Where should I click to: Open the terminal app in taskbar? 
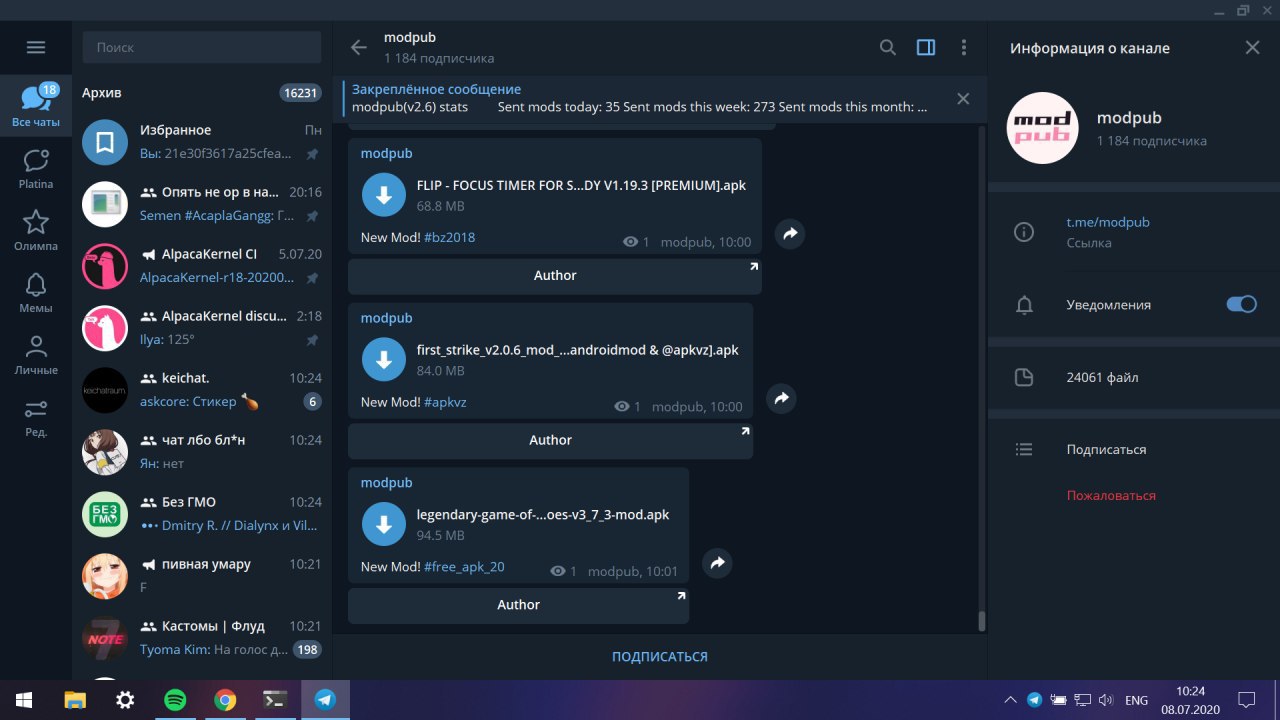coord(275,700)
